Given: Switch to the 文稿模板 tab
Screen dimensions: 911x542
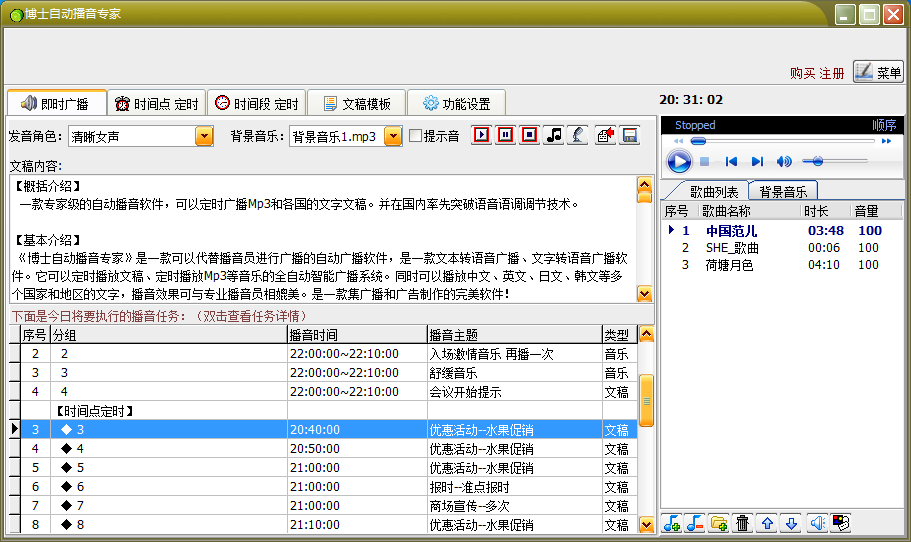Looking at the screenshot, I should point(356,103).
